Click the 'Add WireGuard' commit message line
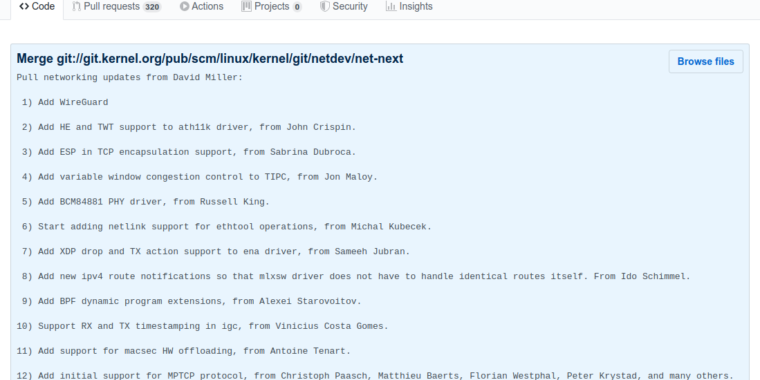Screen dimensions: 760x380 pyautogui.click(x=65, y=102)
